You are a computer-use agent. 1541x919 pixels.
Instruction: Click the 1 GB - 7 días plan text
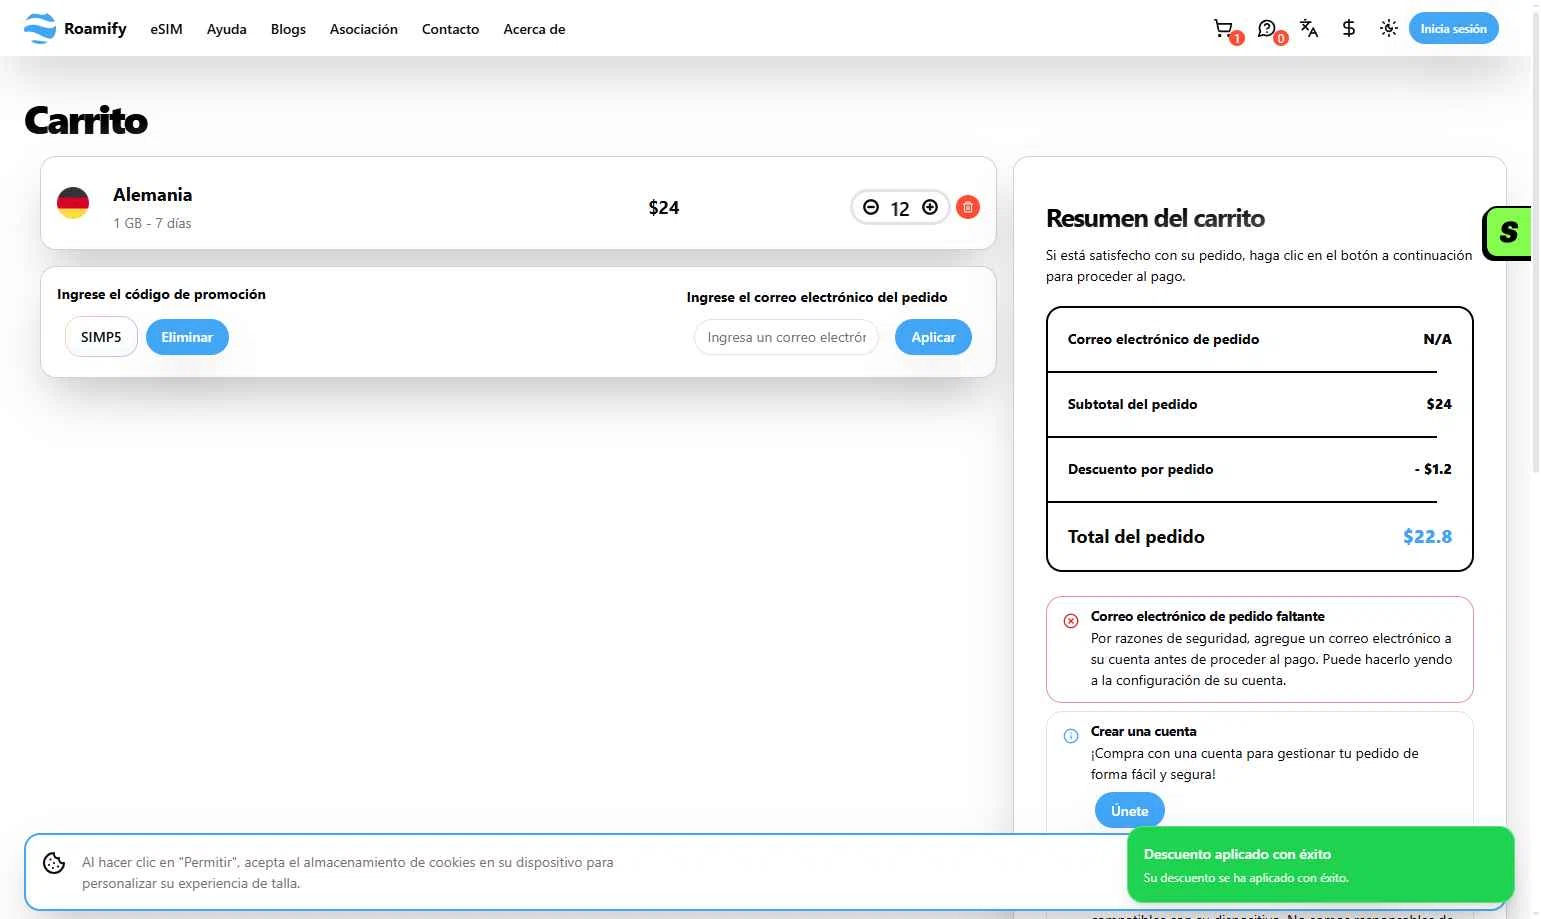pyautogui.click(x=152, y=223)
